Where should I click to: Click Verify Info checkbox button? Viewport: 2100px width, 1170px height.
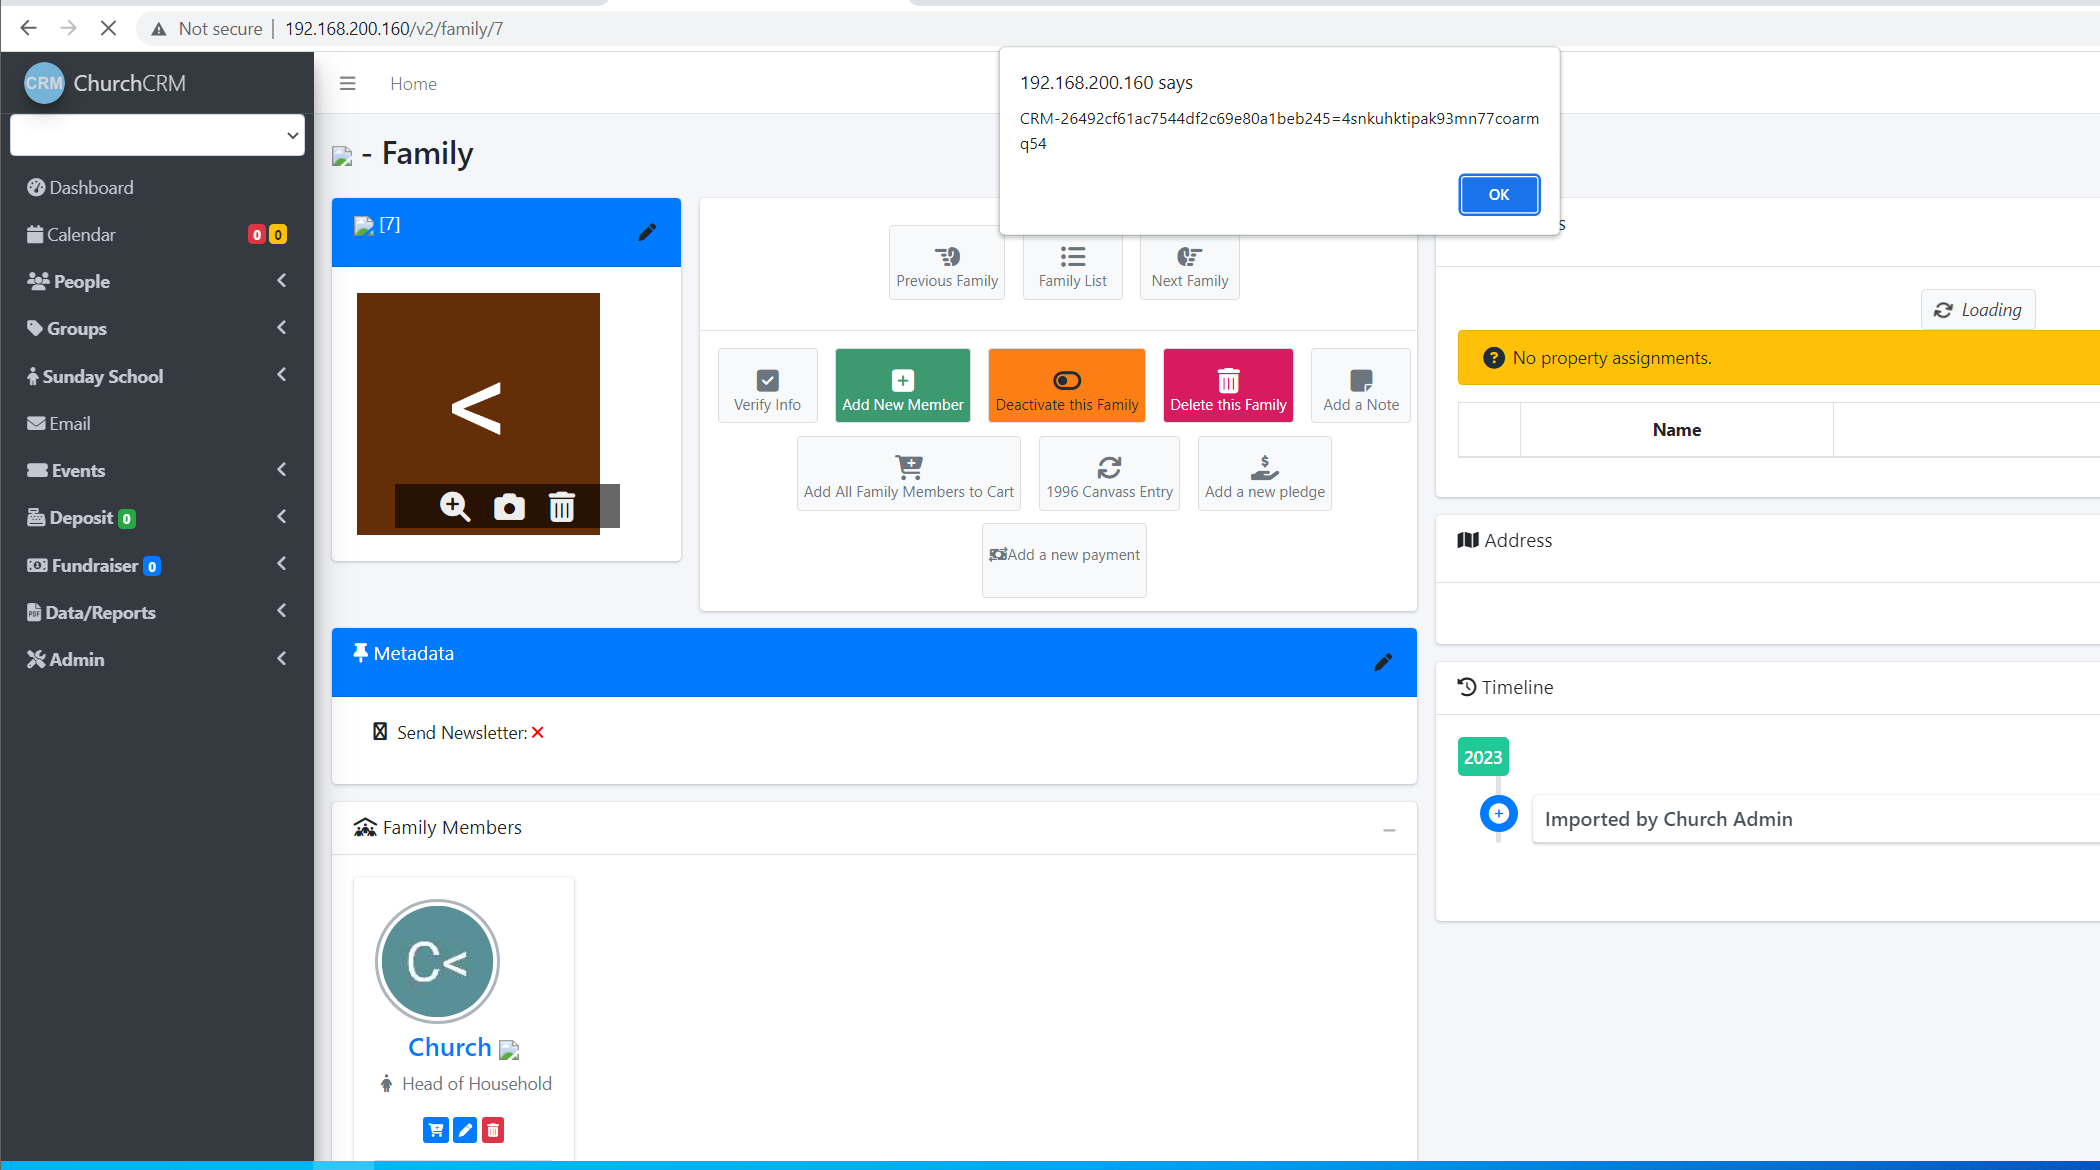767,387
